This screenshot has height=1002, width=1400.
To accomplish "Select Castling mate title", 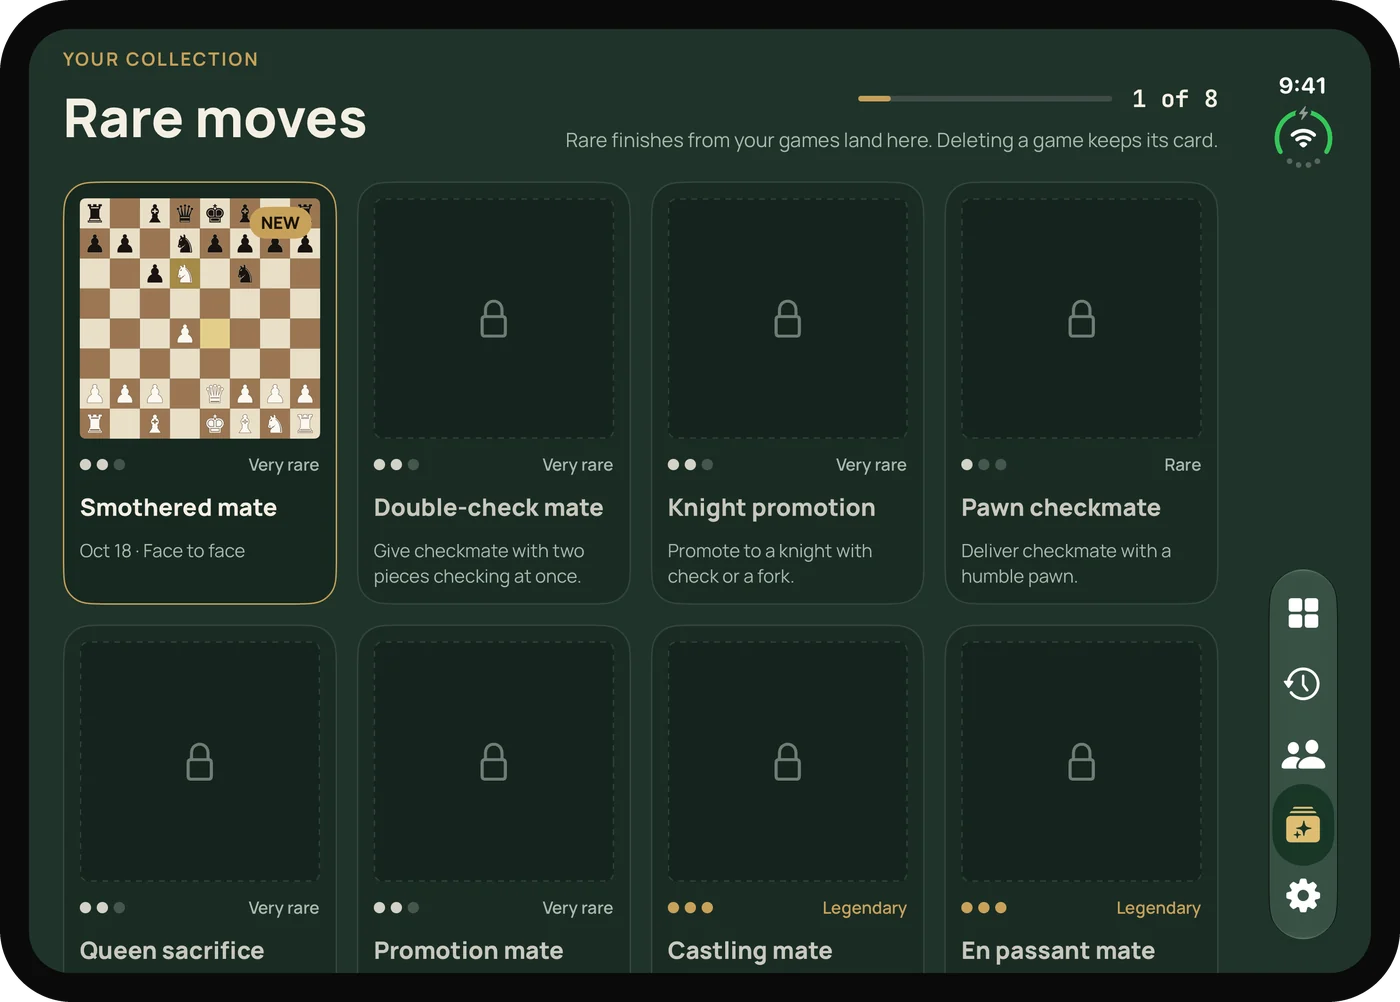I will (750, 951).
